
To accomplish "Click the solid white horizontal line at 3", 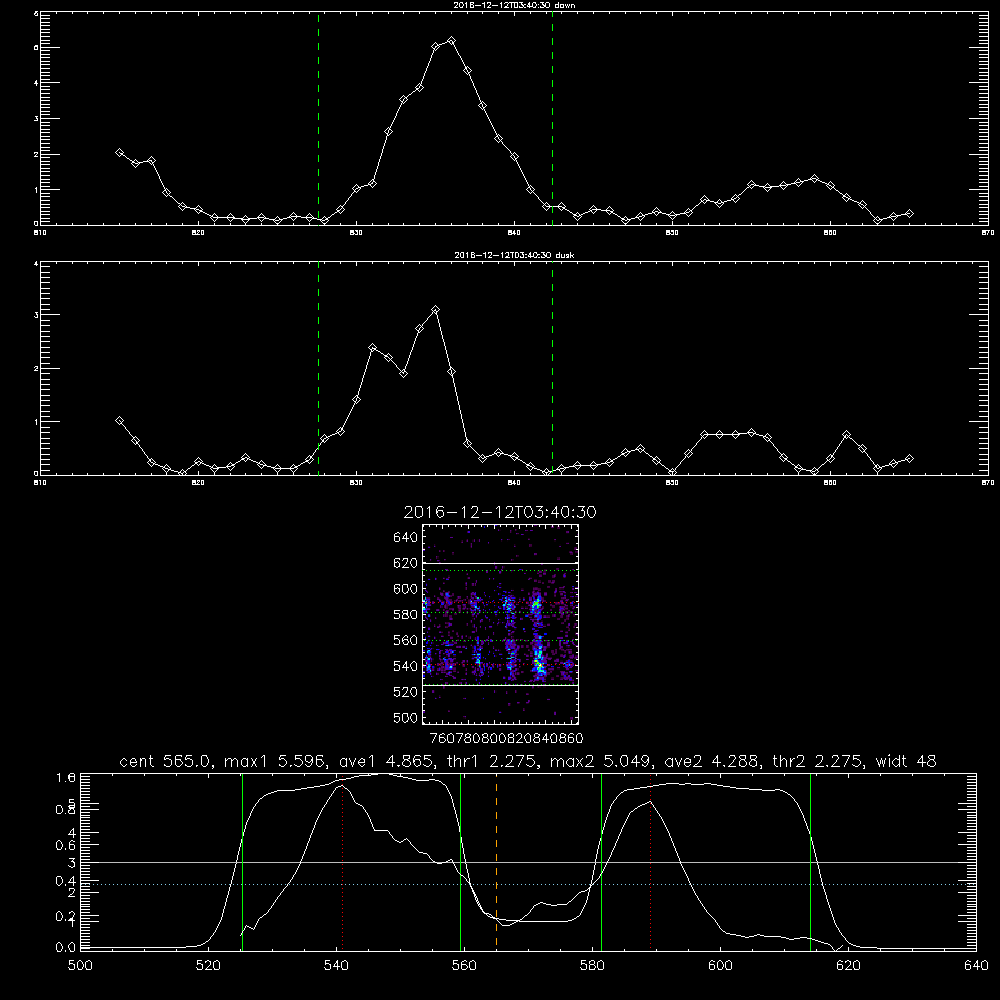I will click(x=528, y=862).
